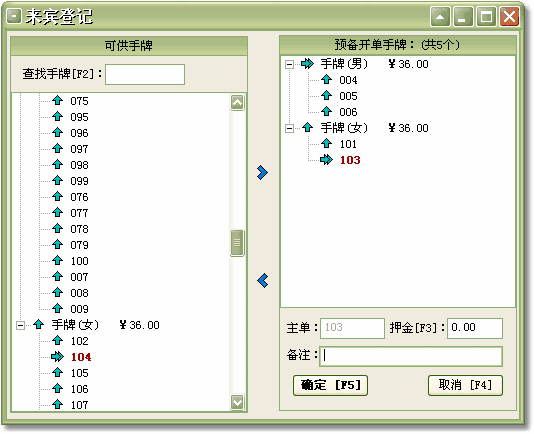Click the 备注 remarks input field

pyautogui.click(x=411, y=356)
